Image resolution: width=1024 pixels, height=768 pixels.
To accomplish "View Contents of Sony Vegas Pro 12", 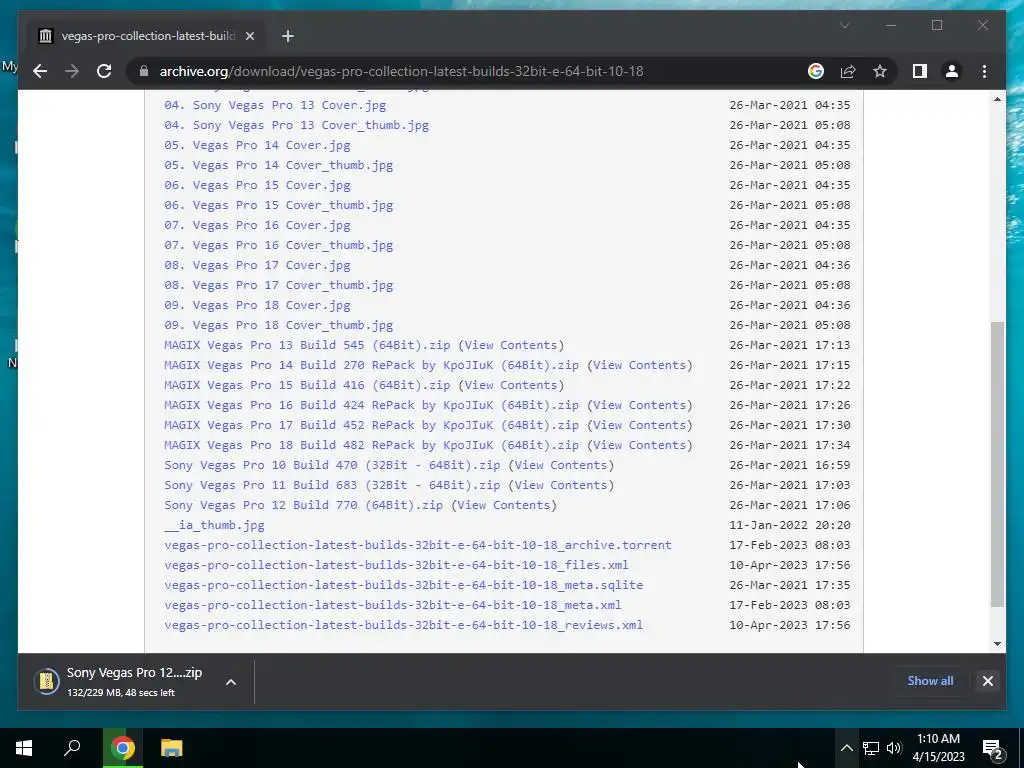I will [x=504, y=505].
